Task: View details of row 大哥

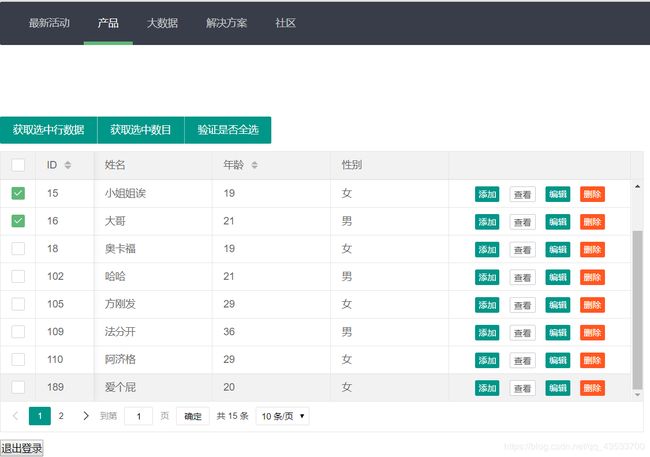Action: [x=522, y=222]
